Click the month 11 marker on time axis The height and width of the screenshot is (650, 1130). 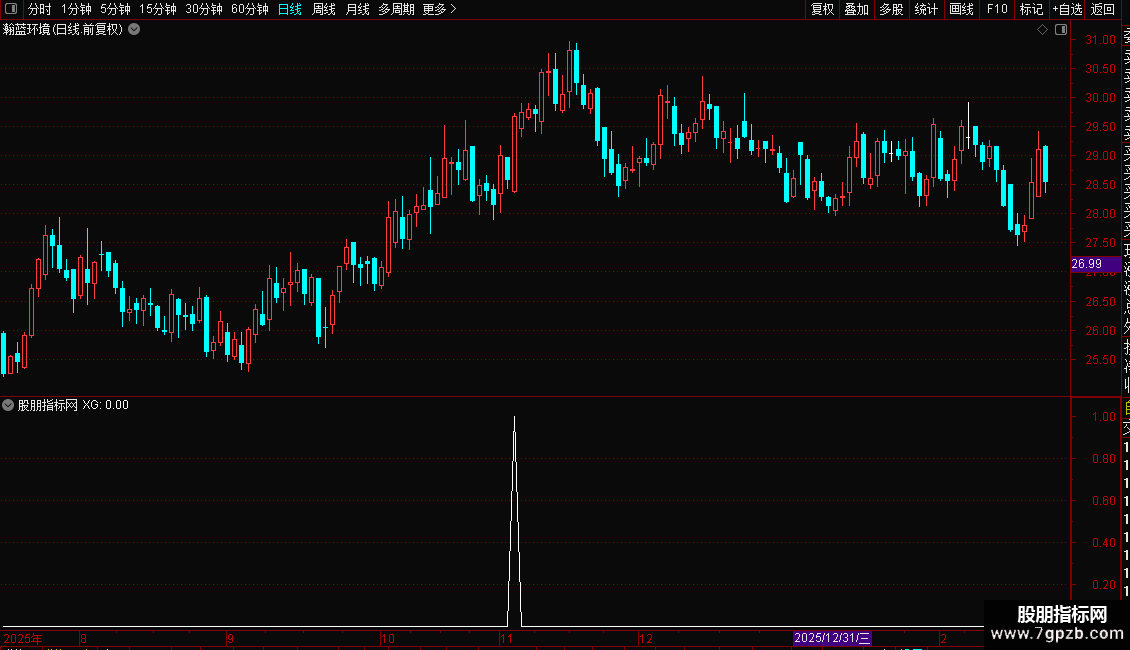pyautogui.click(x=506, y=638)
